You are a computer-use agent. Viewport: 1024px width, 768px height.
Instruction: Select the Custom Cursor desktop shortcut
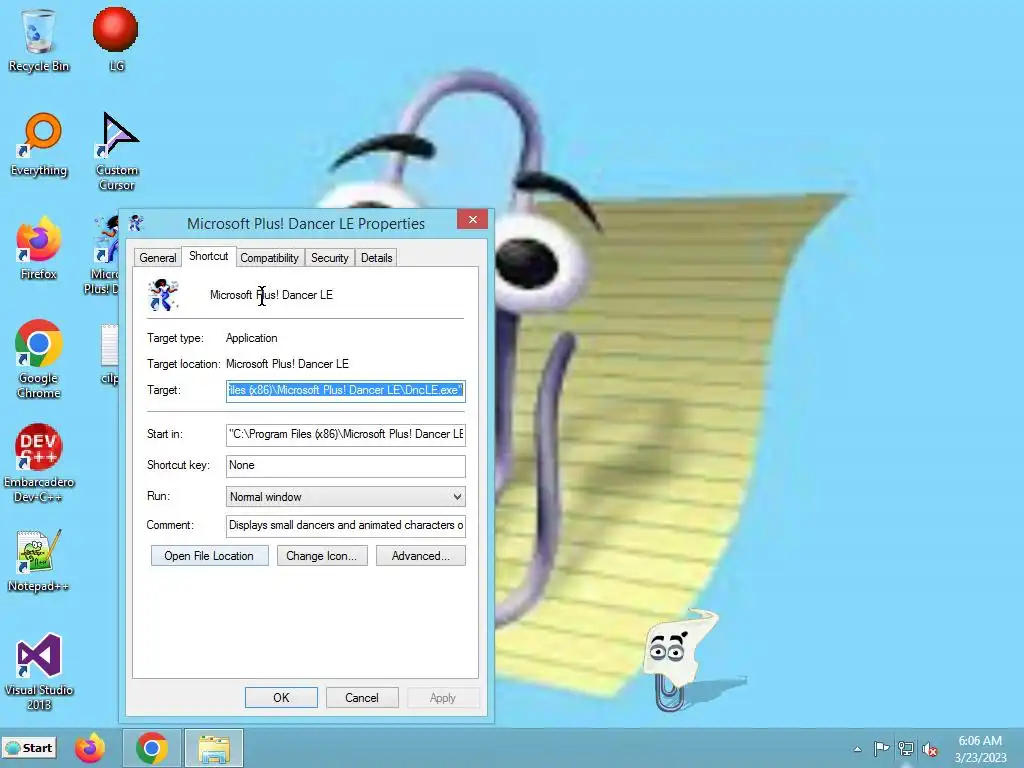[117, 152]
